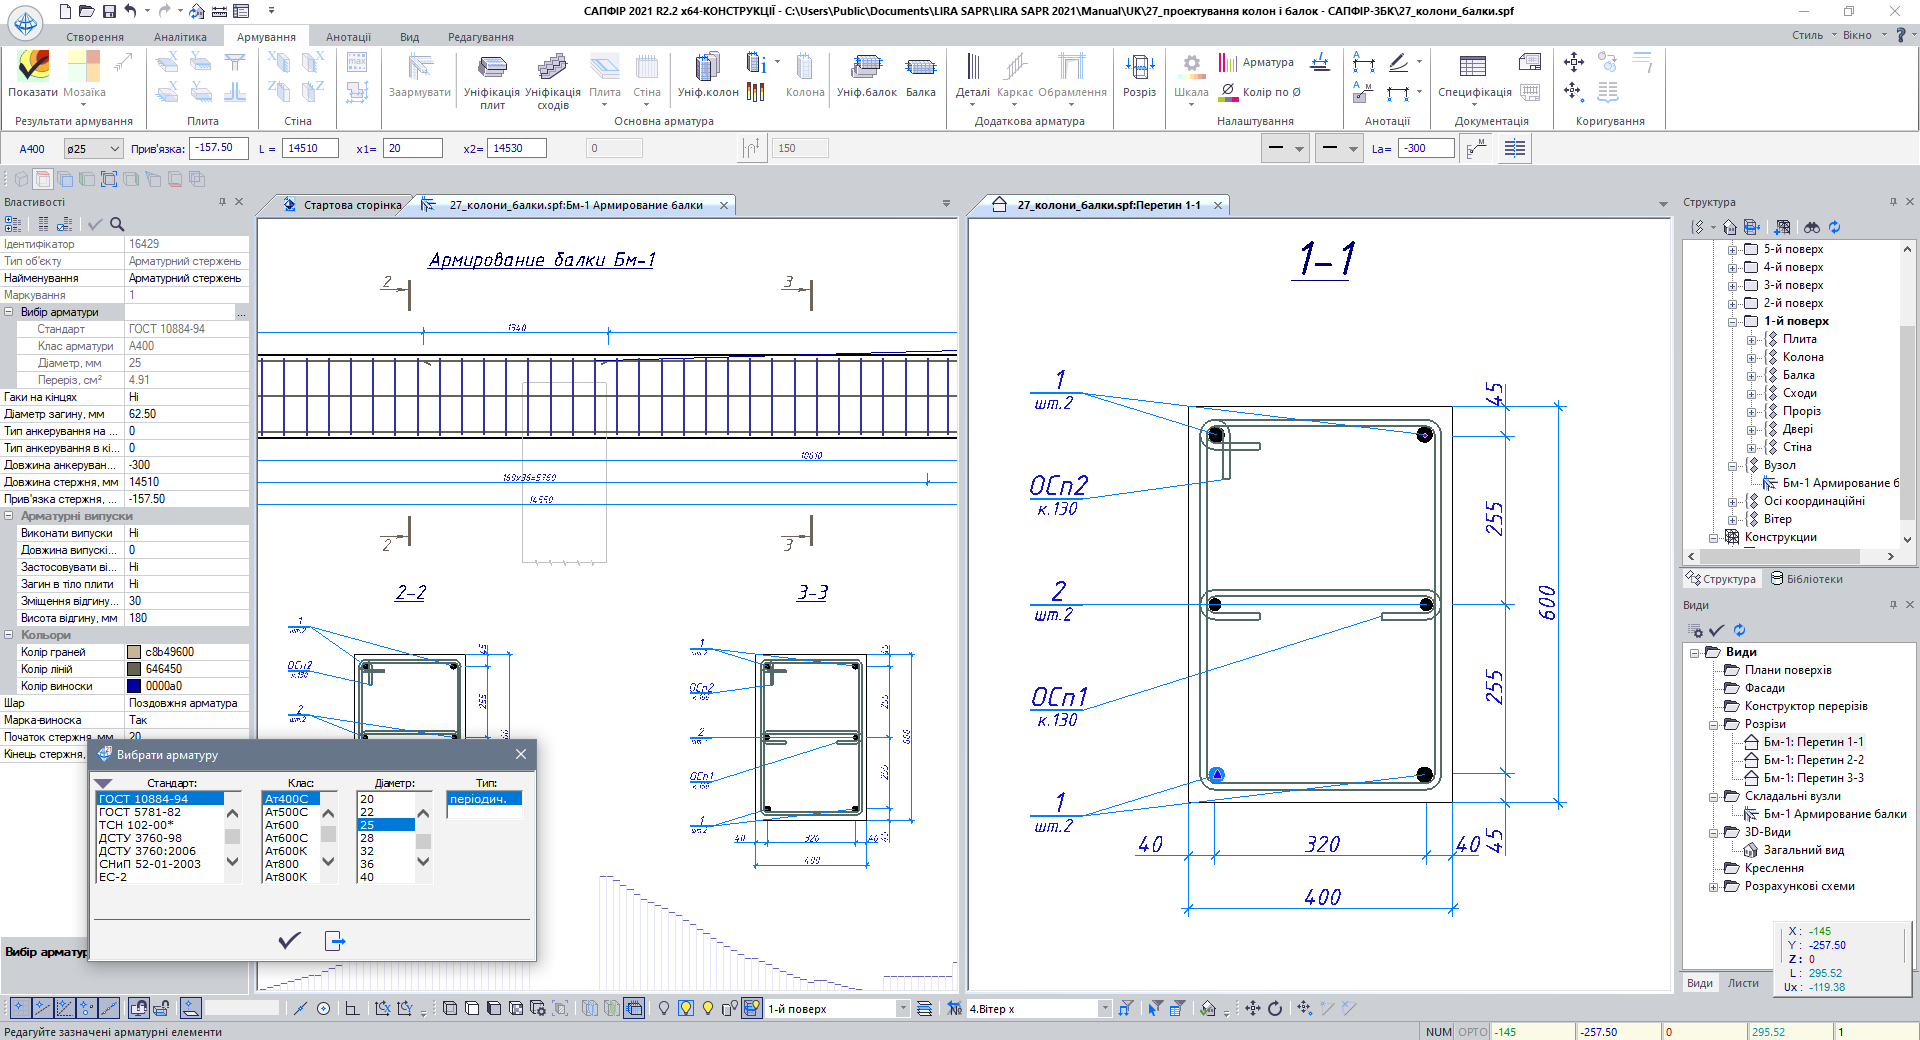
Task: Toggle the 3-й поверх checkbox
Action: 1751,285
